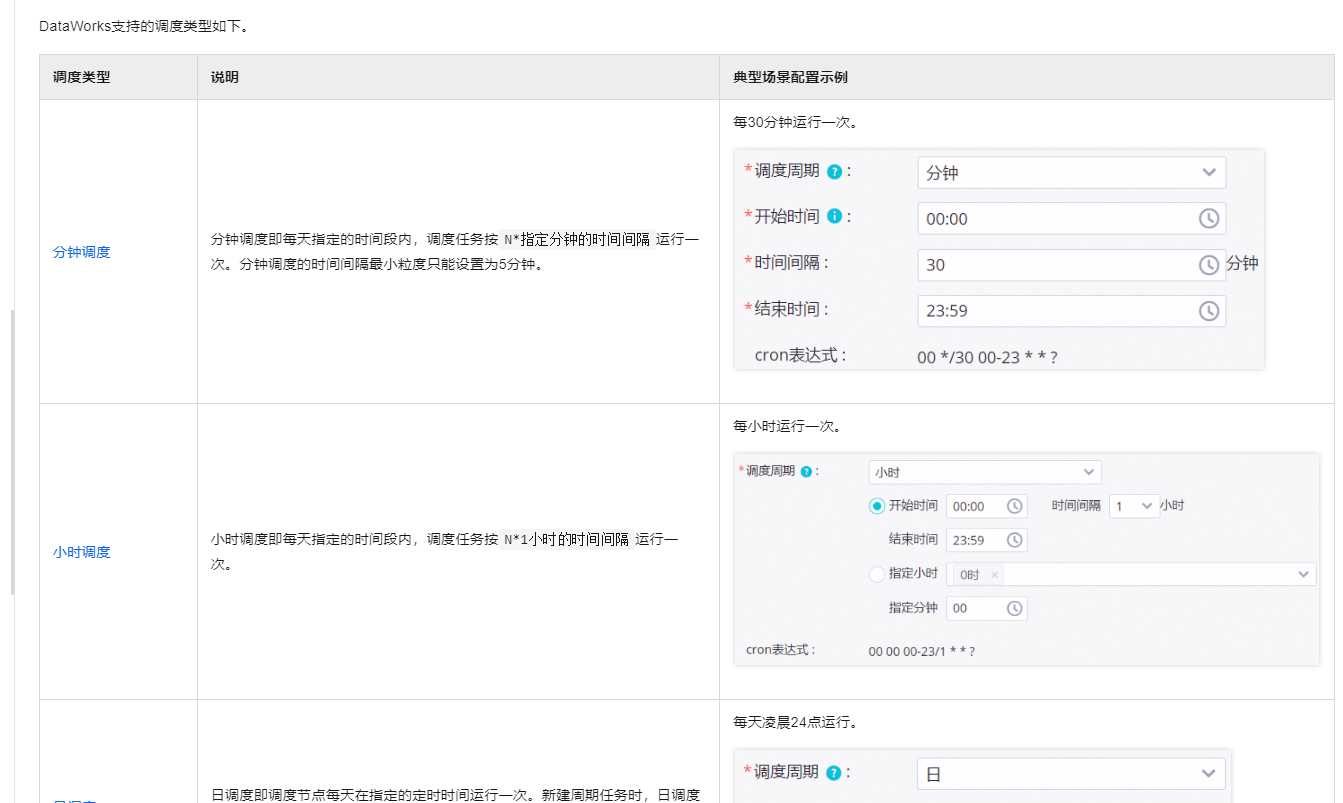
Task: Remove the 0时 tag in 指定小时 field
Action: (994, 575)
